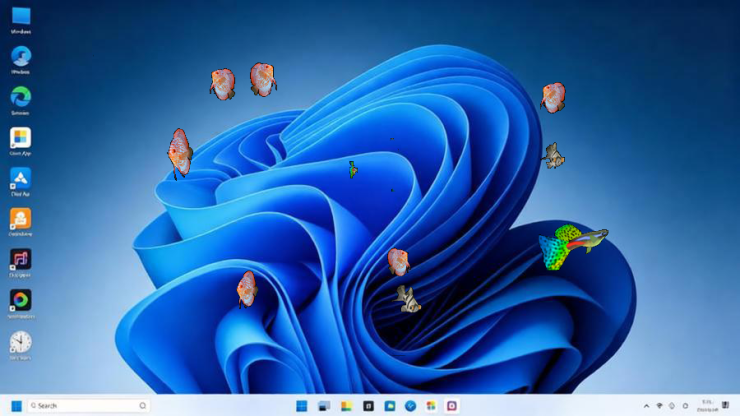Viewport: 740px width, 416px height.
Task: Open the taskbar clock and date
Action: [707, 406]
